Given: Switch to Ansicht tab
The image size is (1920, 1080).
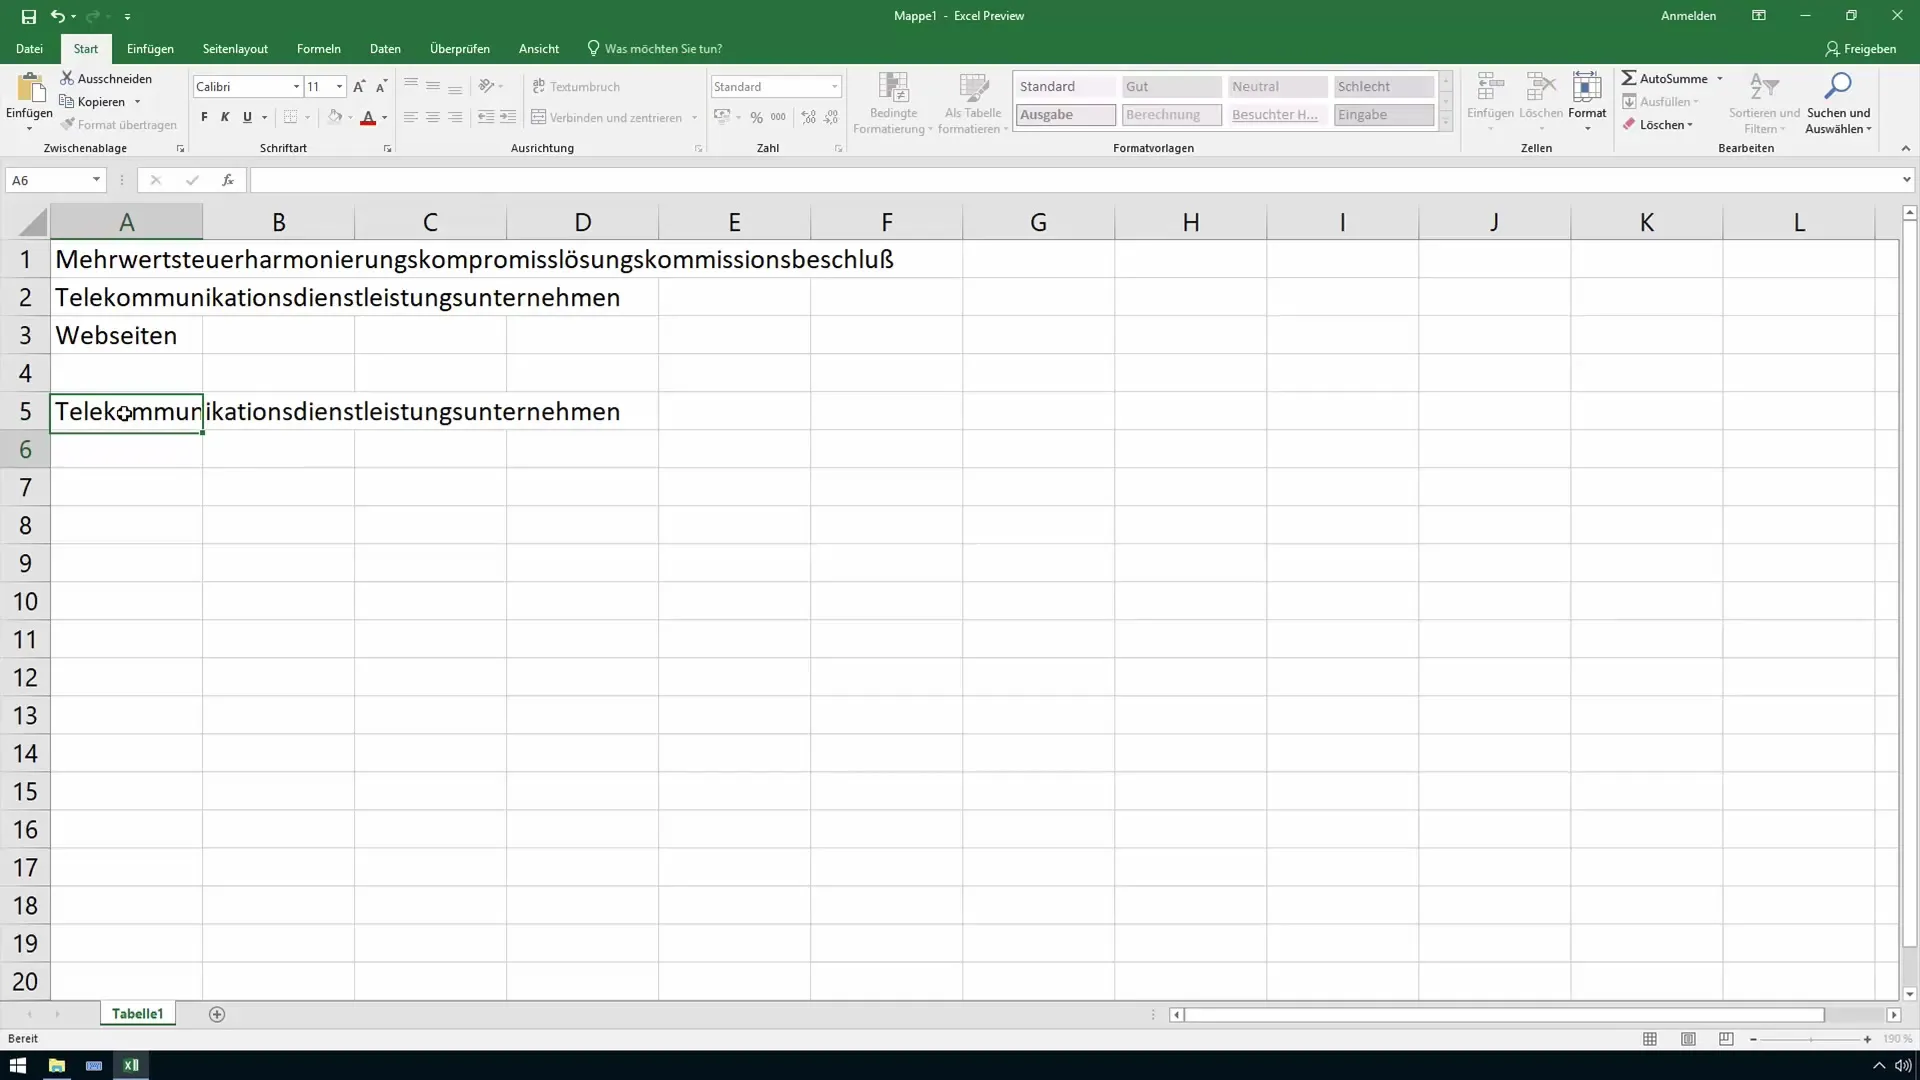Looking at the screenshot, I should (x=539, y=49).
